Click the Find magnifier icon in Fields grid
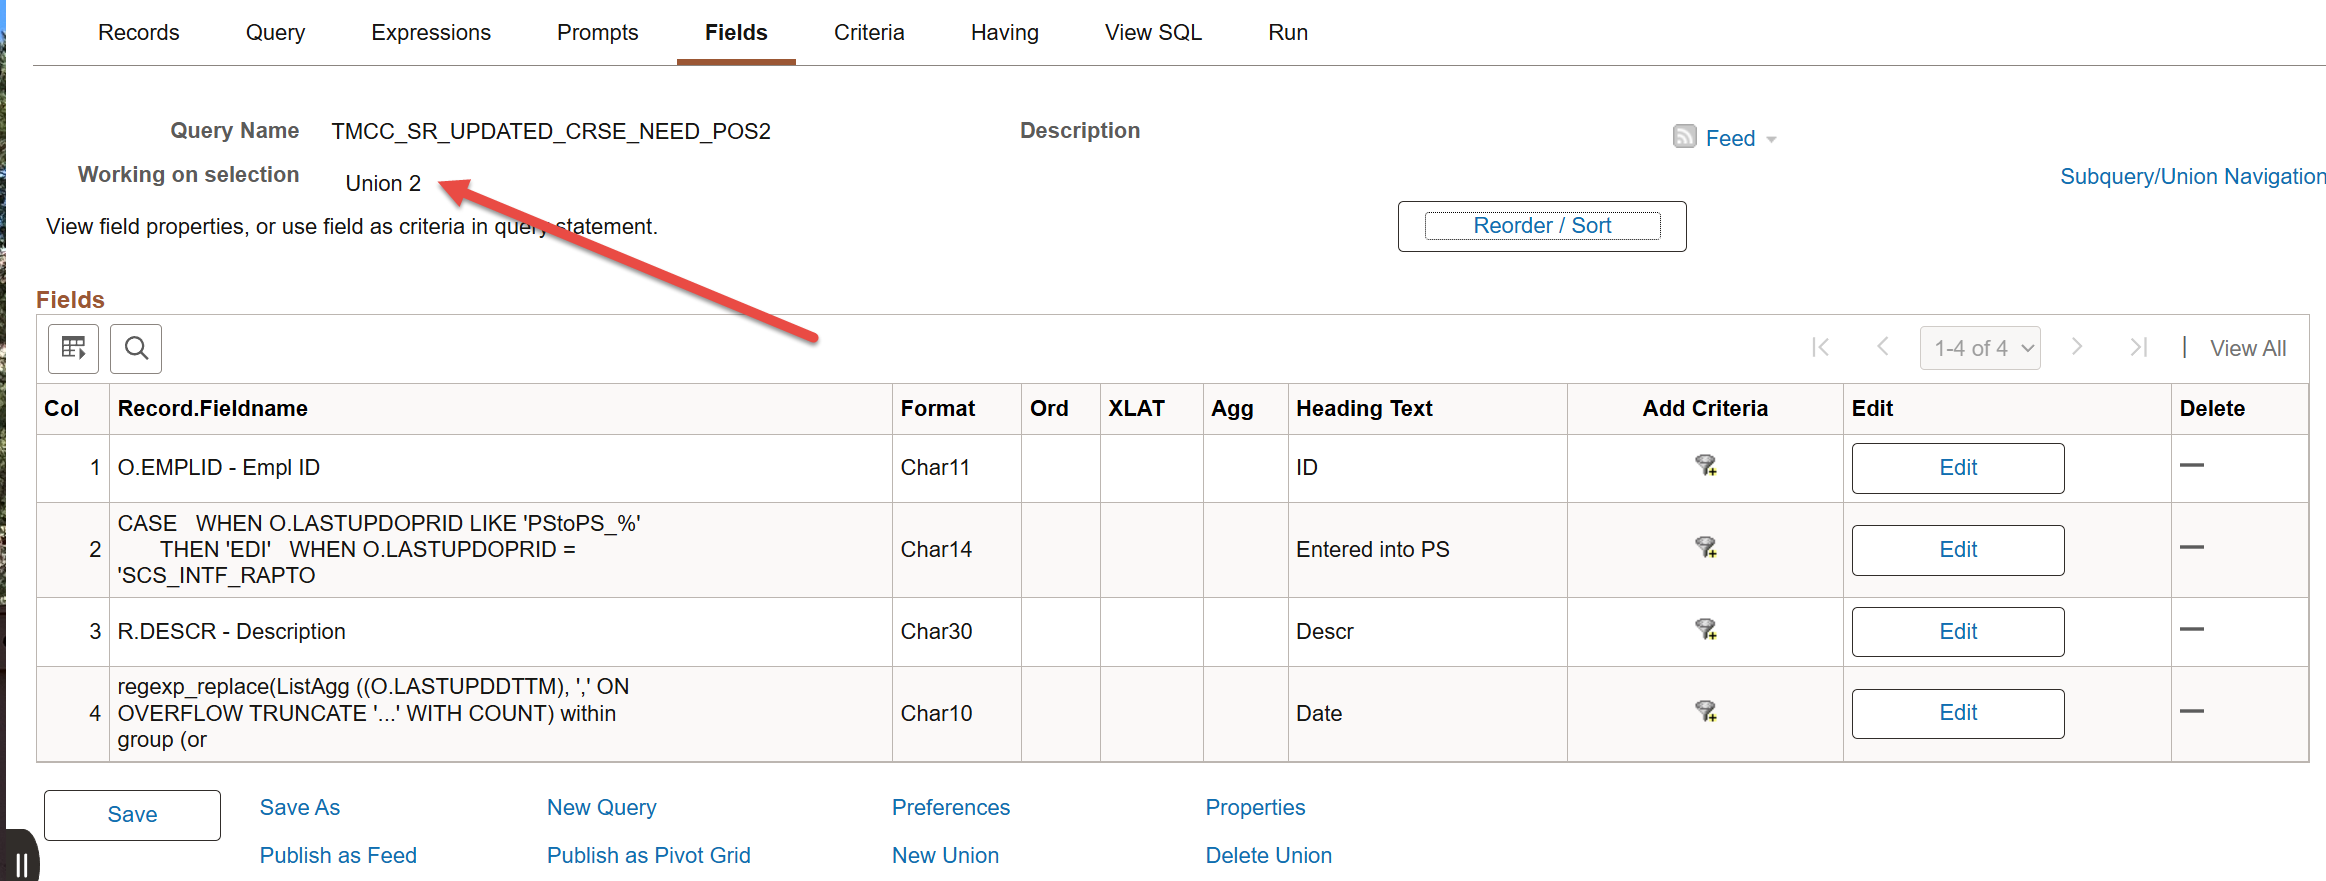The height and width of the screenshot is (881, 2326). coord(136,348)
